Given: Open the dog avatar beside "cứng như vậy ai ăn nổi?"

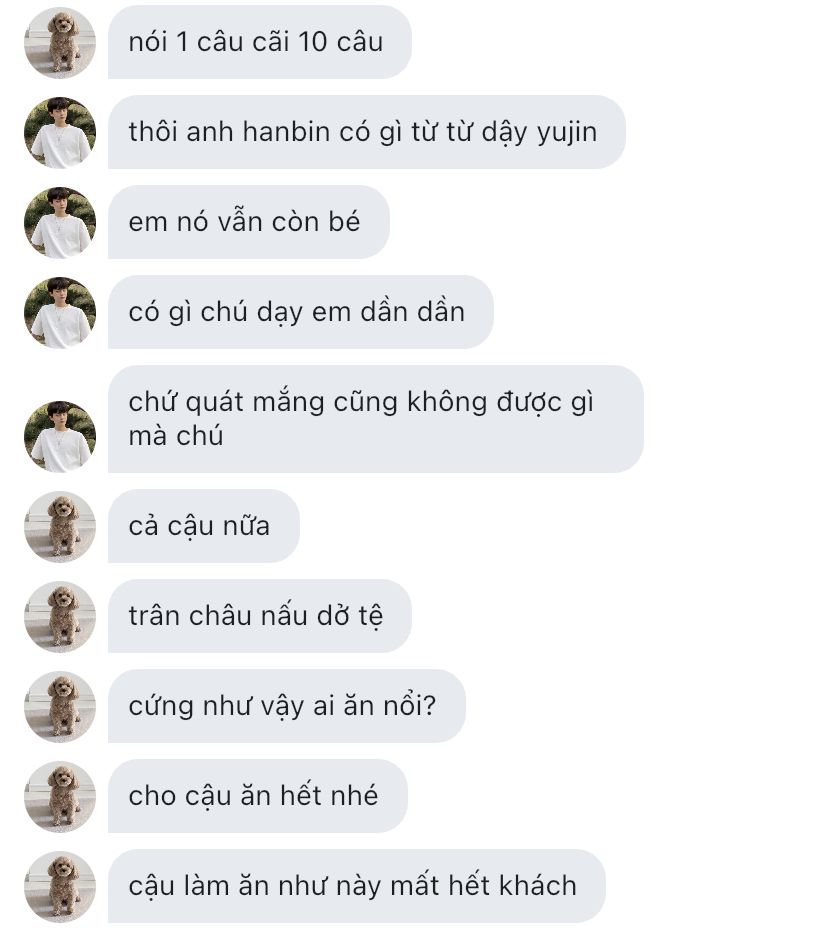Looking at the screenshot, I should pos(60,706).
